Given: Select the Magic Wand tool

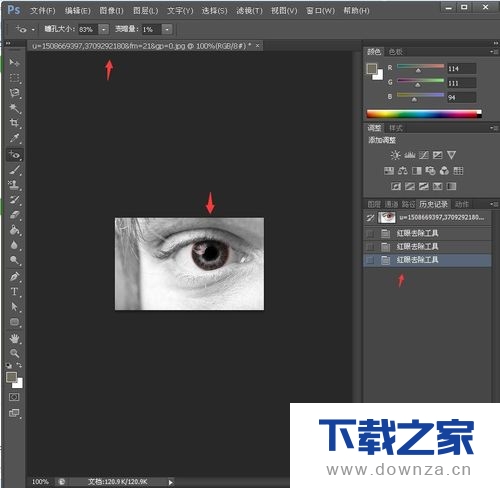Looking at the screenshot, I should click(14, 108).
